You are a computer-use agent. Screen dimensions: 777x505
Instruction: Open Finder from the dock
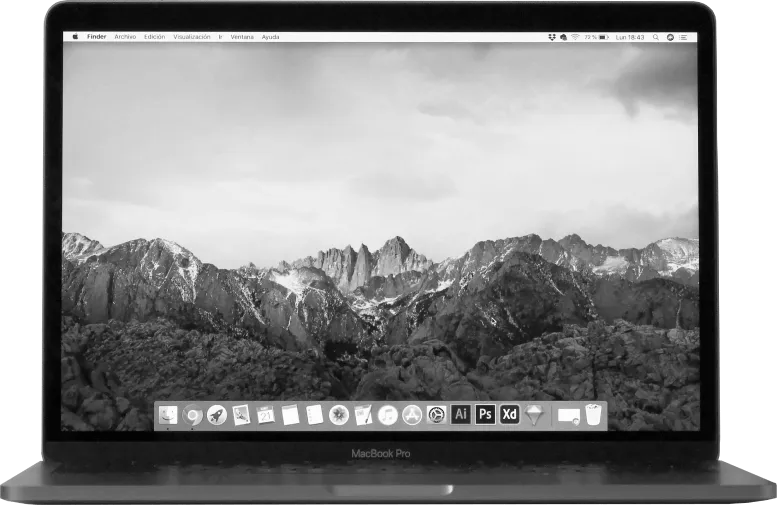[168, 414]
